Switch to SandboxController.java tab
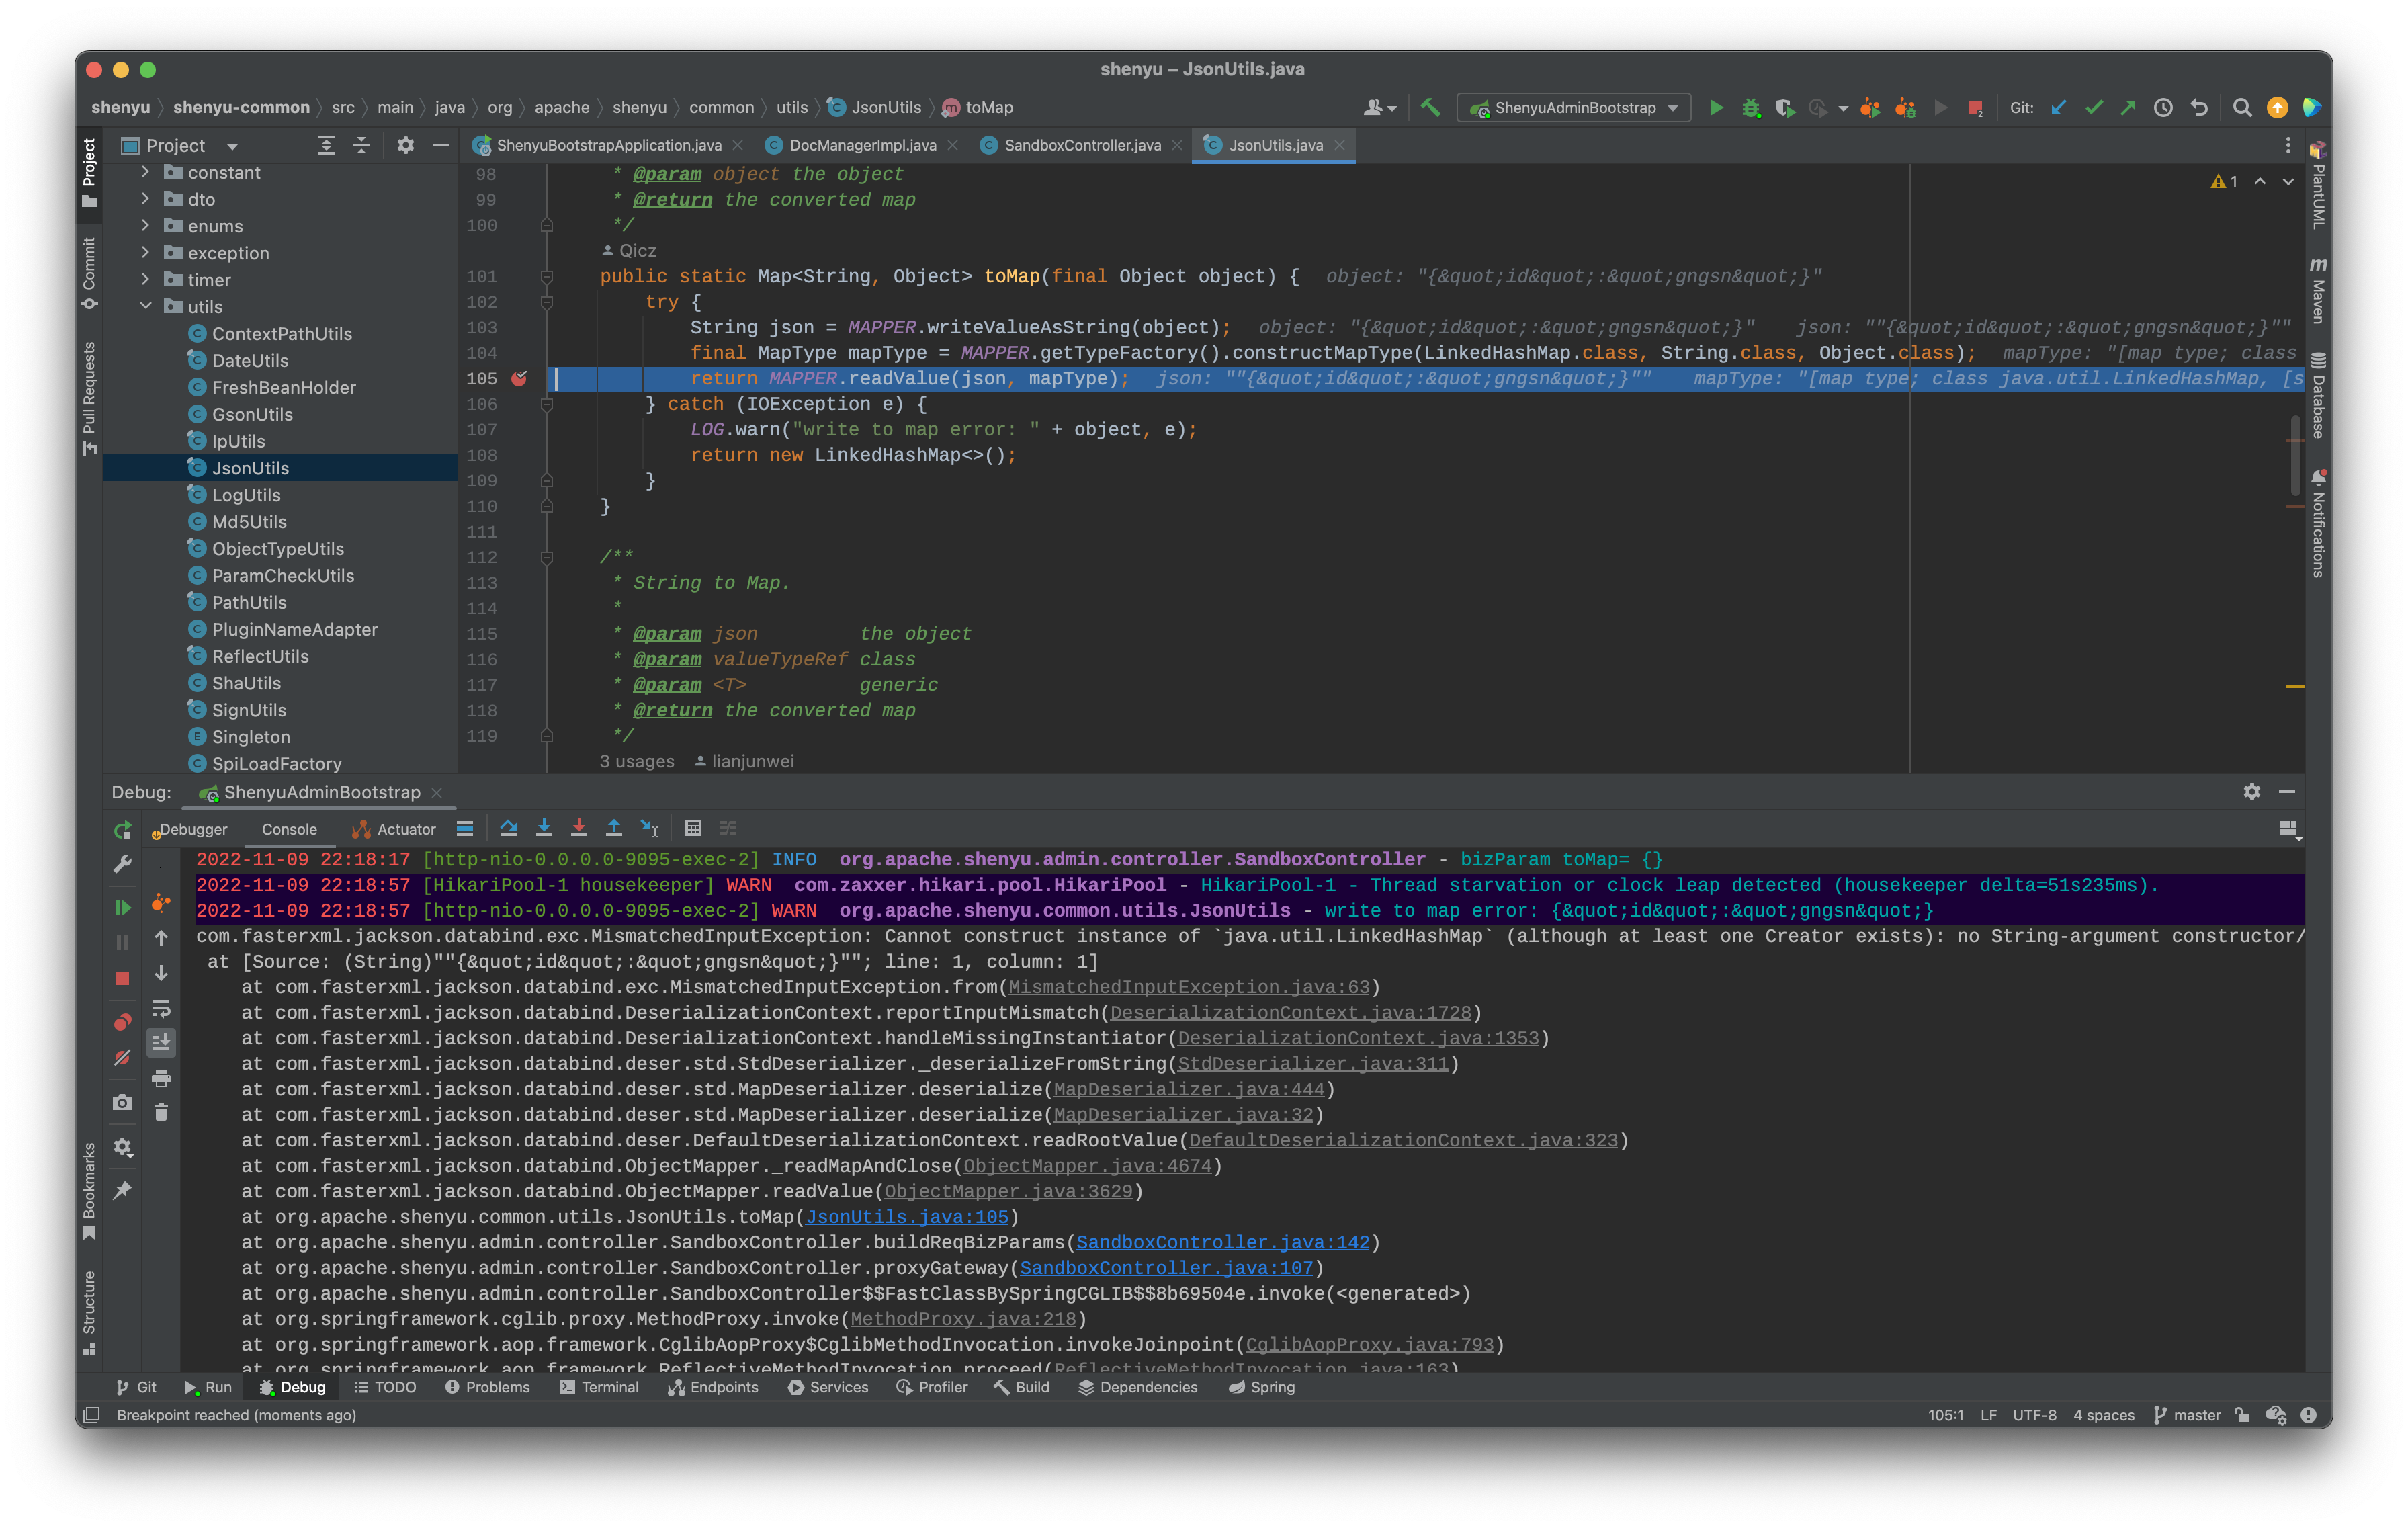Image resolution: width=2408 pixels, height=1528 pixels. coord(1081,145)
